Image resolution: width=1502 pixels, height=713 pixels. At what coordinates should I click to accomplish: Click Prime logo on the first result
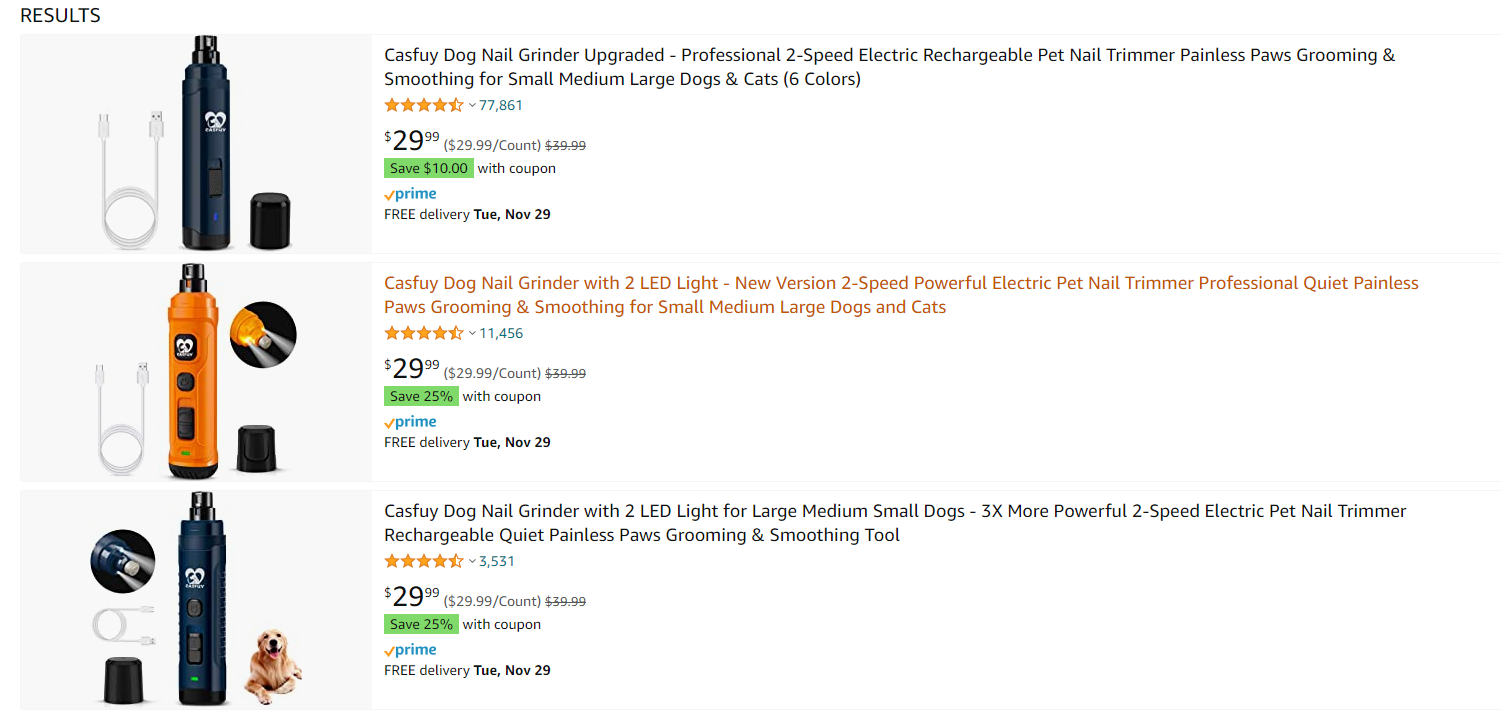click(411, 194)
